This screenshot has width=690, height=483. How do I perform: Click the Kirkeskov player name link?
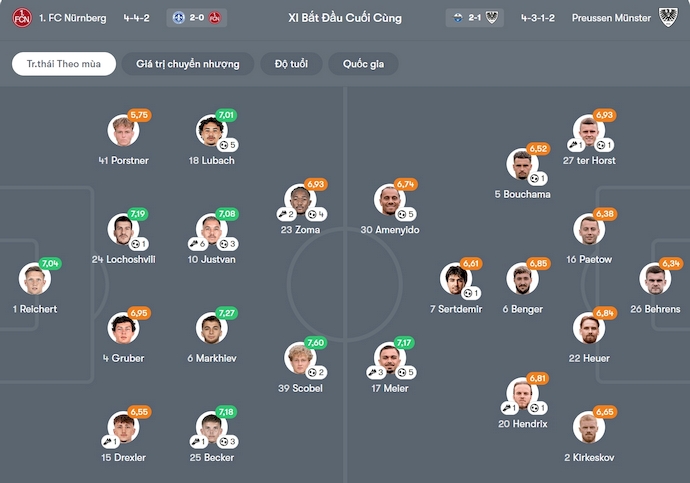point(589,457)
